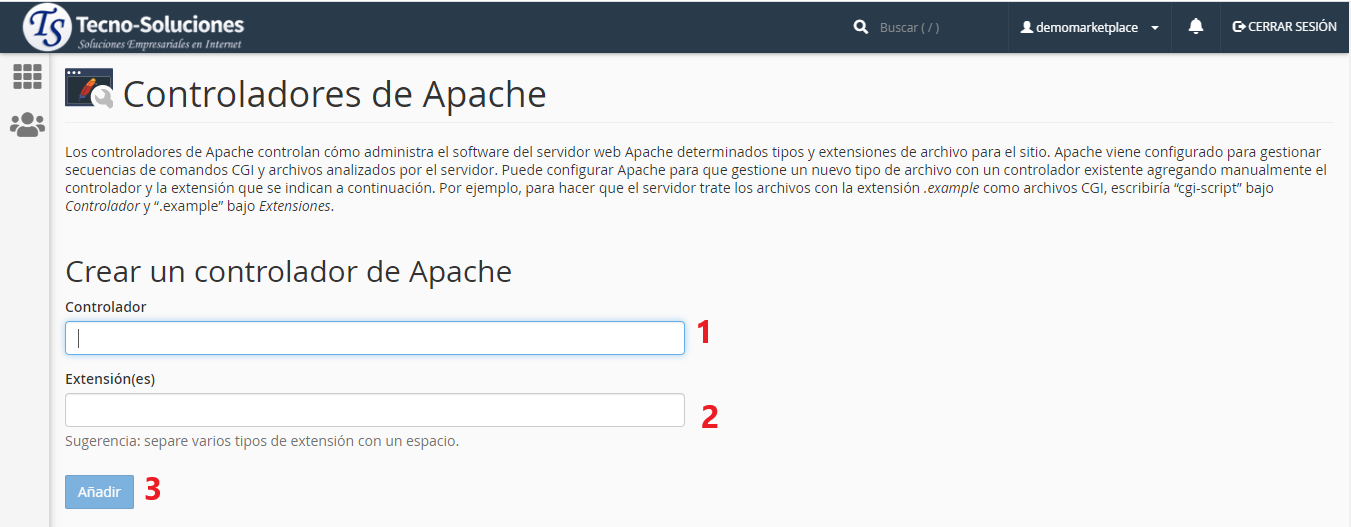Expand the demomarketplace dropdown caret
The width and height of the screenshot is (1351, 527).
pyautogui.click(x=1155, y=28)
